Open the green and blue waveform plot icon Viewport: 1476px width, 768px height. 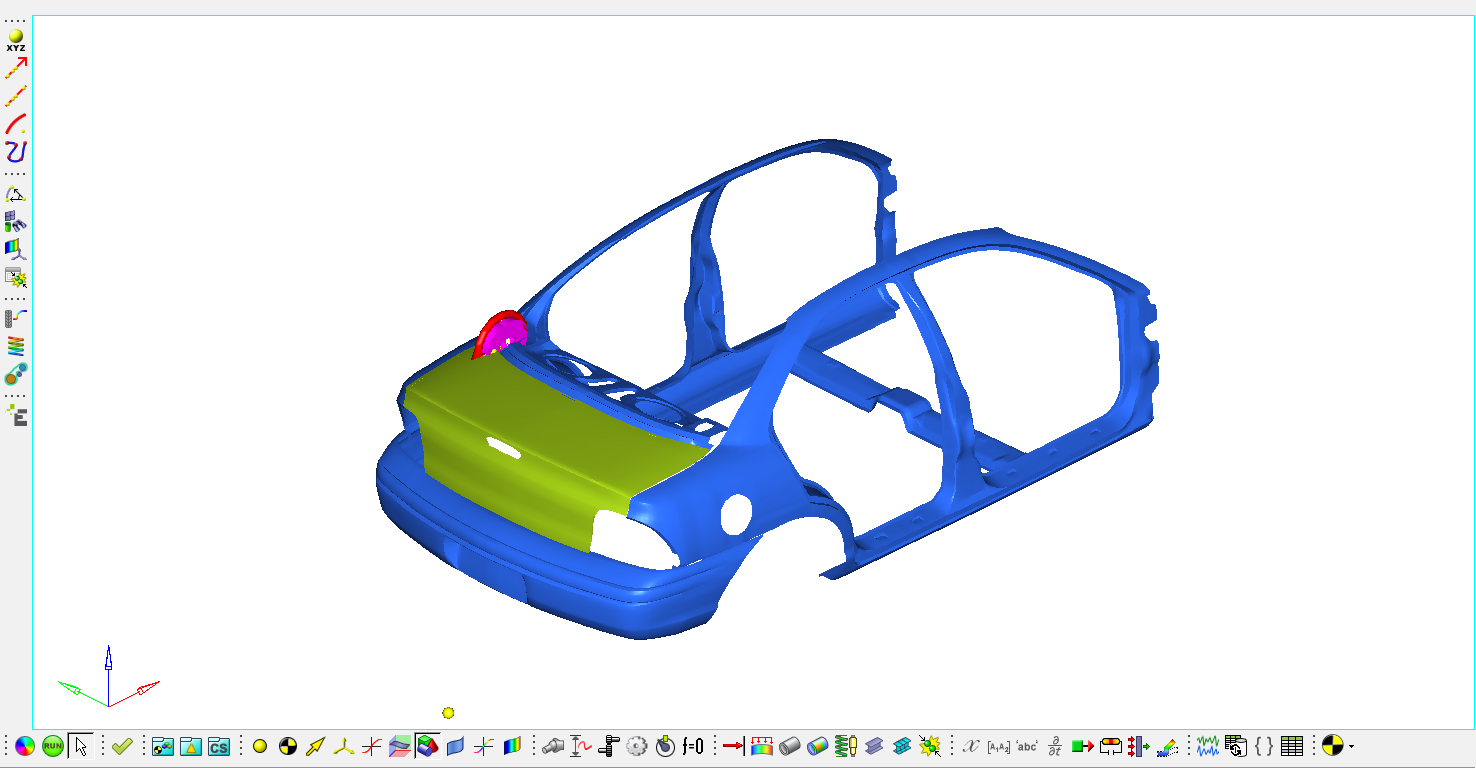coord(1208,746)
